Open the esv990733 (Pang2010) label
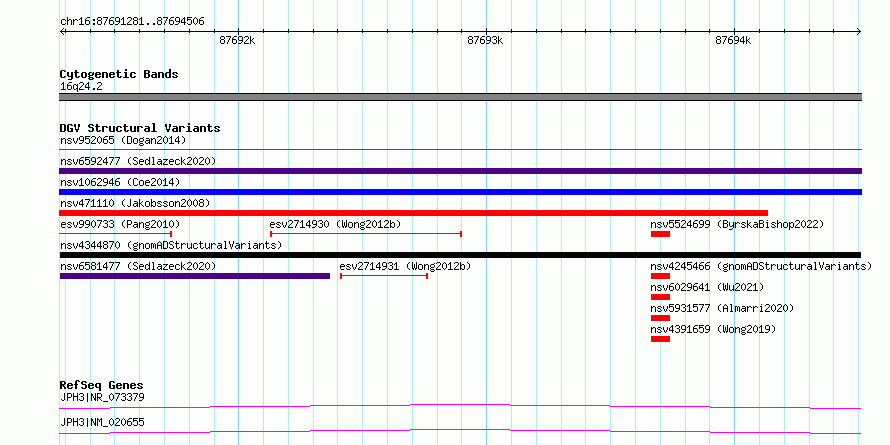This screenshot has height=445, width=890. (x=120, y=224)
